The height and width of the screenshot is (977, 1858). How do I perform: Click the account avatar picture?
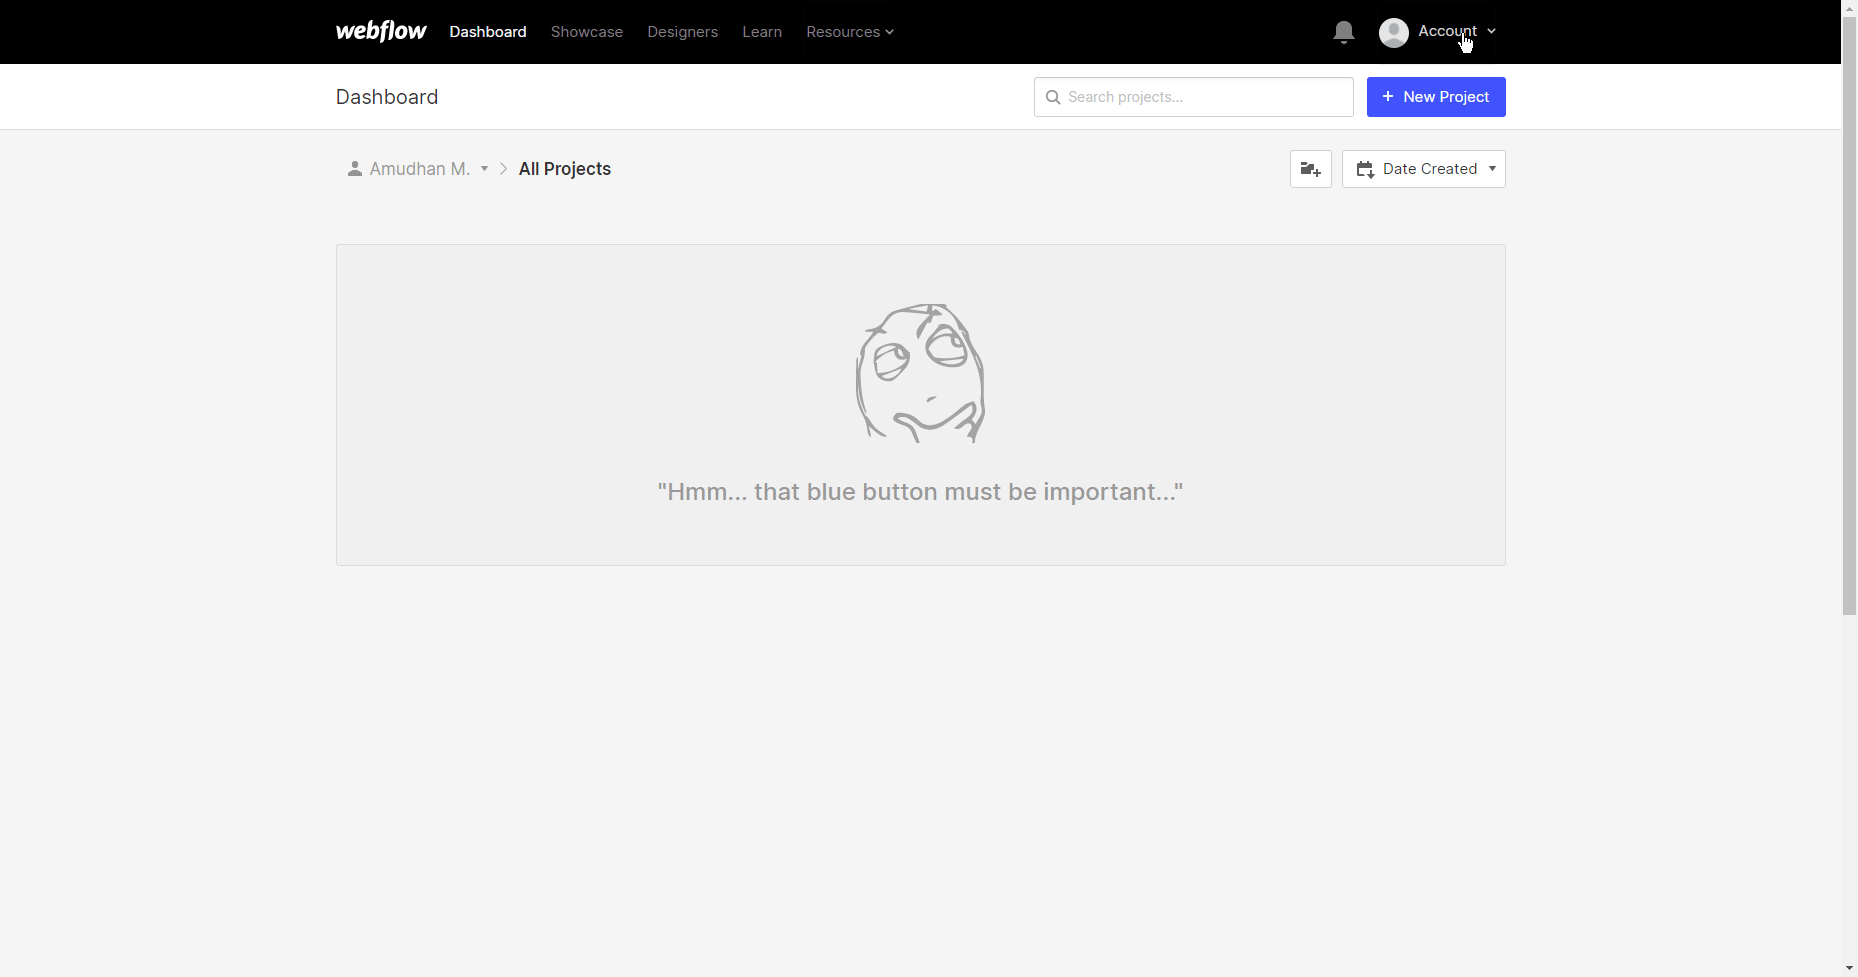1395,32
